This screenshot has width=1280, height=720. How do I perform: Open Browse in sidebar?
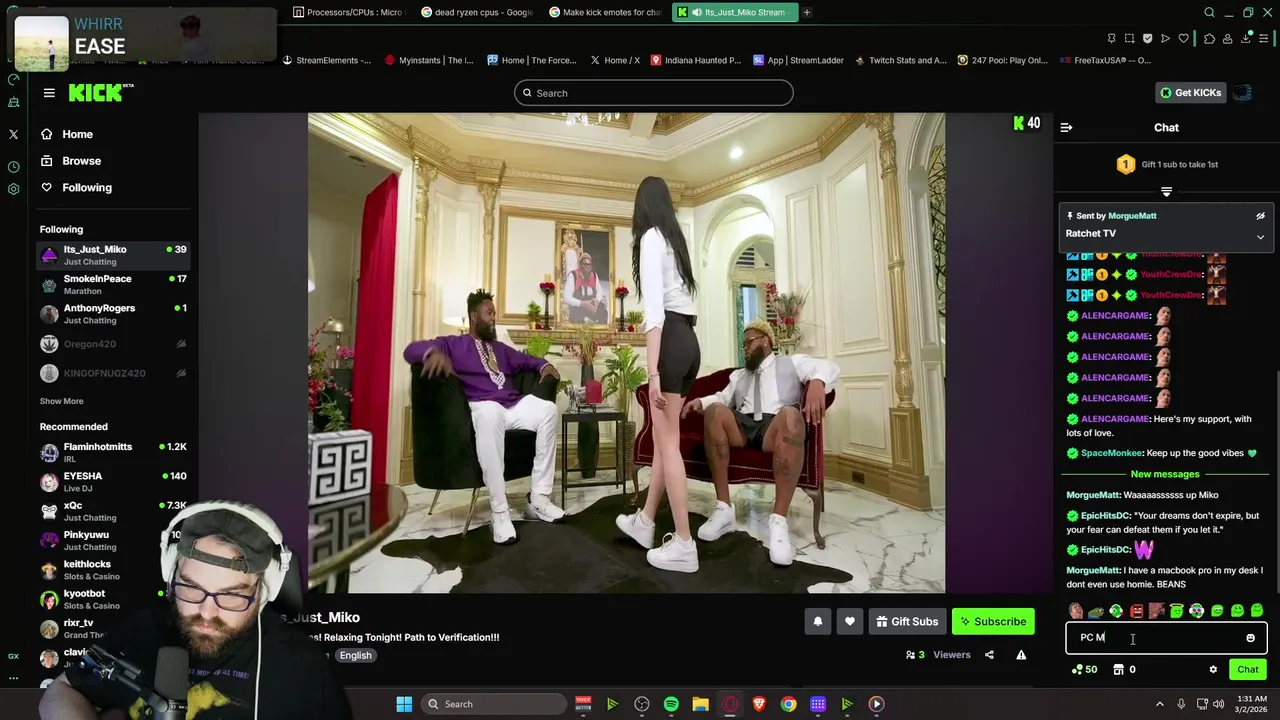81,161
